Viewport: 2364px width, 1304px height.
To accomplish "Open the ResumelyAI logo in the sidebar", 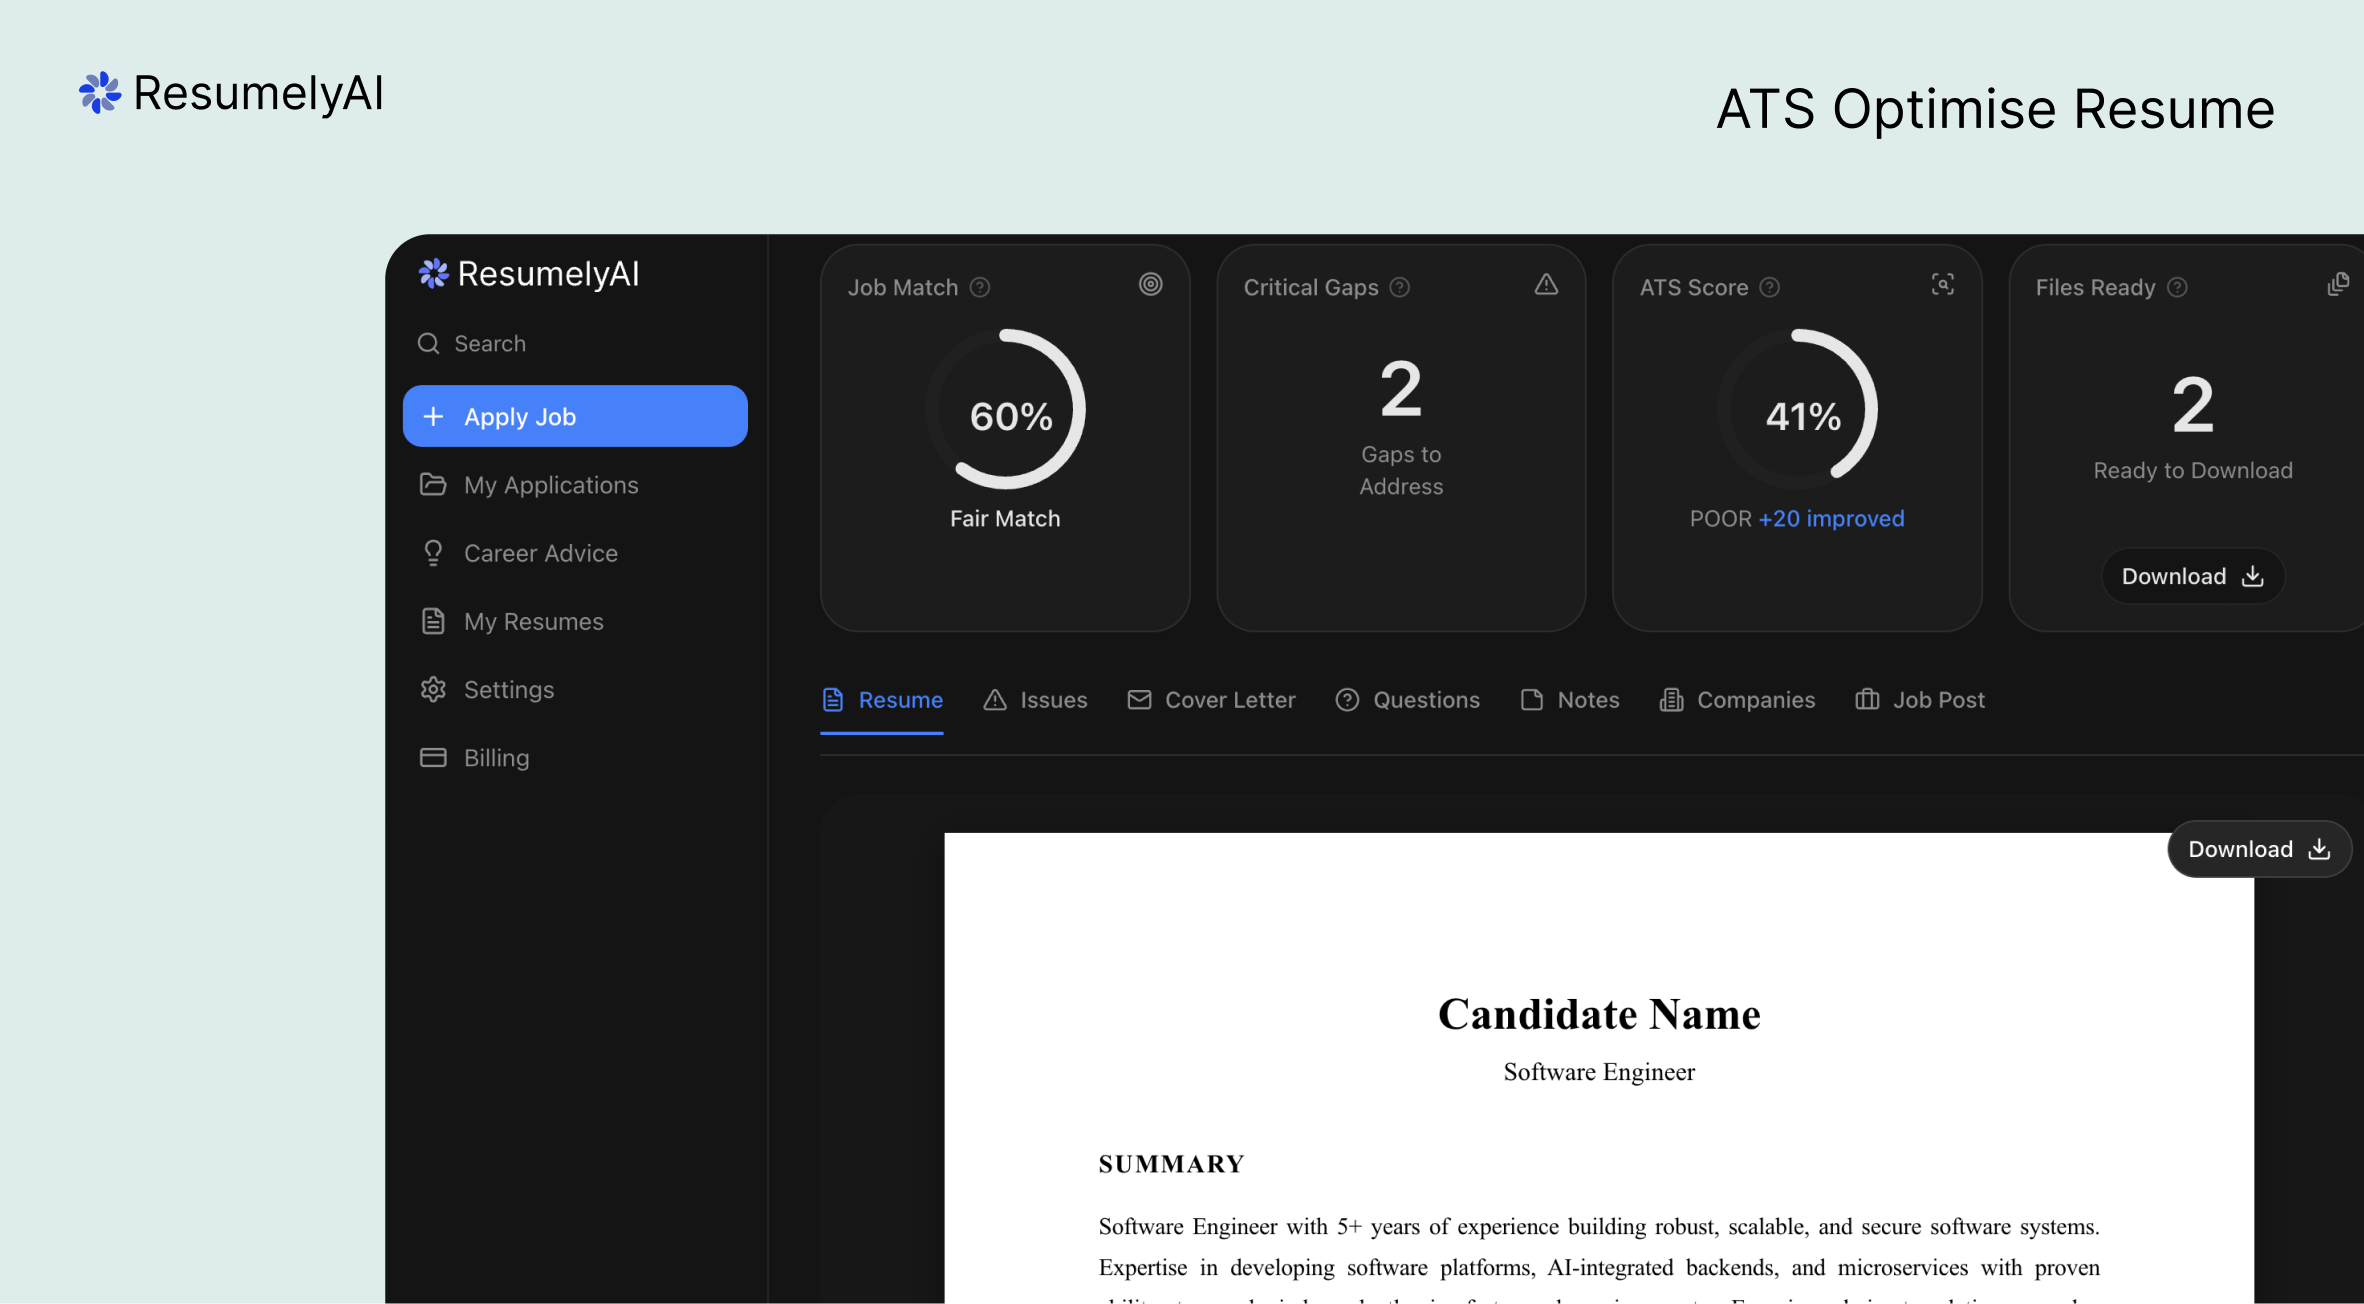I will (529, 273).
